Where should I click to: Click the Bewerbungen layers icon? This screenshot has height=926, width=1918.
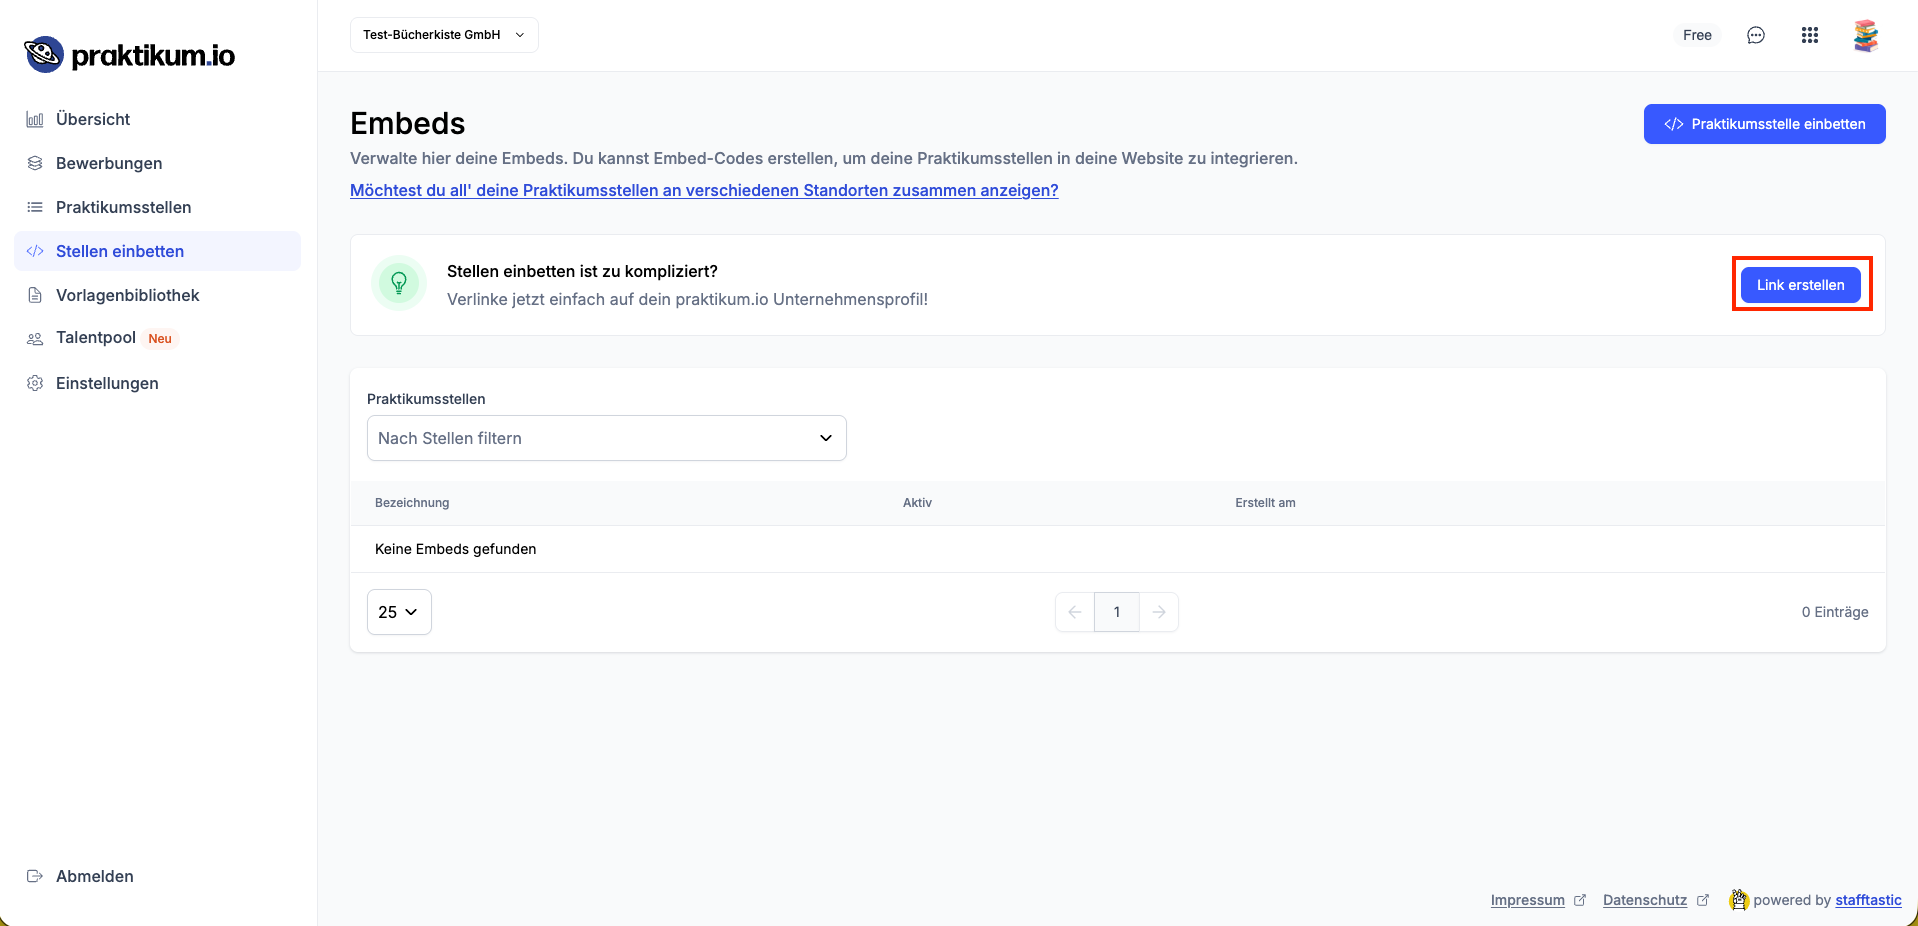(35, 163)
